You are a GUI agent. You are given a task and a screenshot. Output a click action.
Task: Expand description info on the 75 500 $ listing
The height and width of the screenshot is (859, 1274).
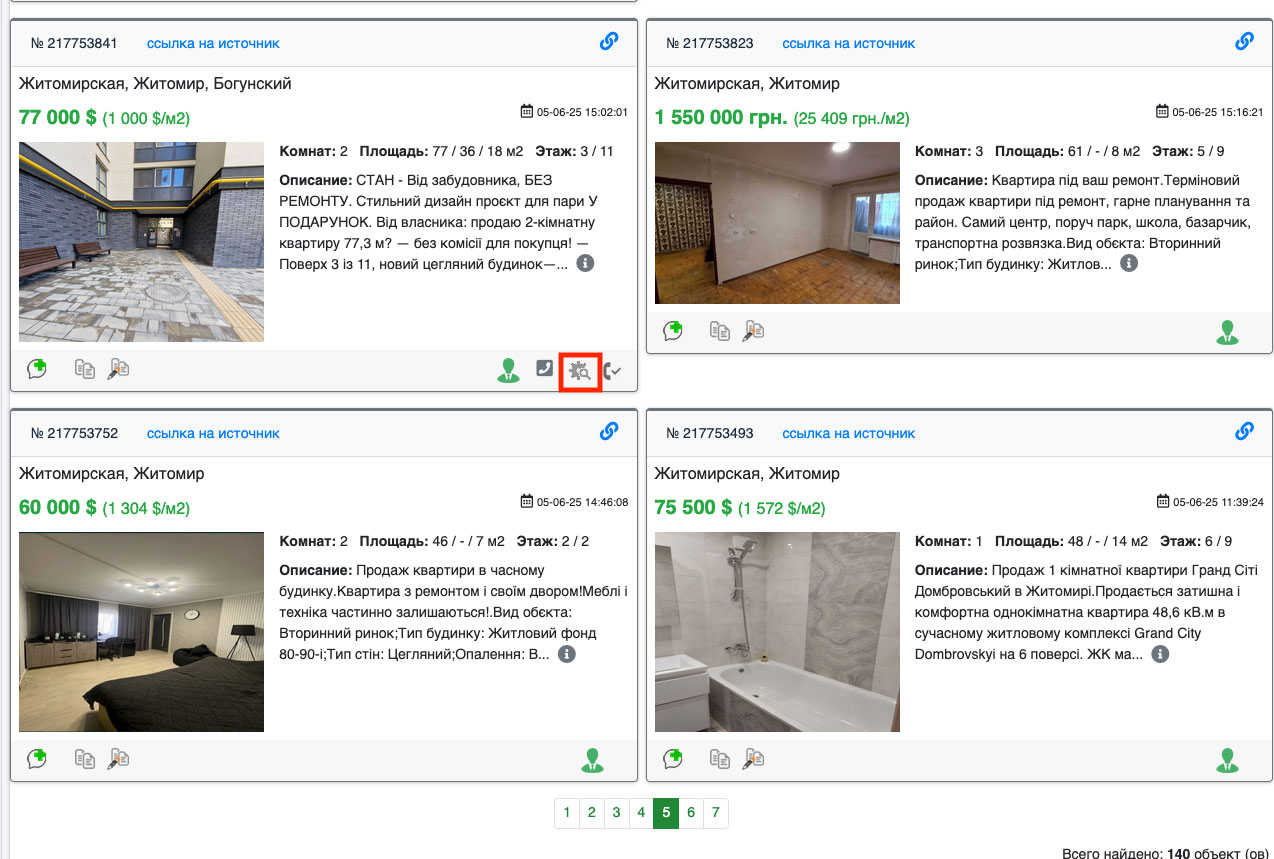(1160, 654)
